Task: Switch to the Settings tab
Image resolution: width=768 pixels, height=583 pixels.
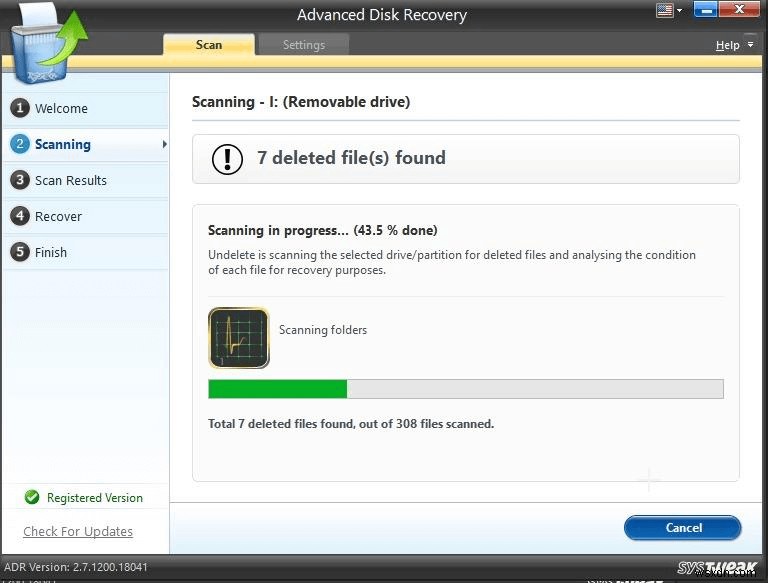Action: [x=304, y=45]
